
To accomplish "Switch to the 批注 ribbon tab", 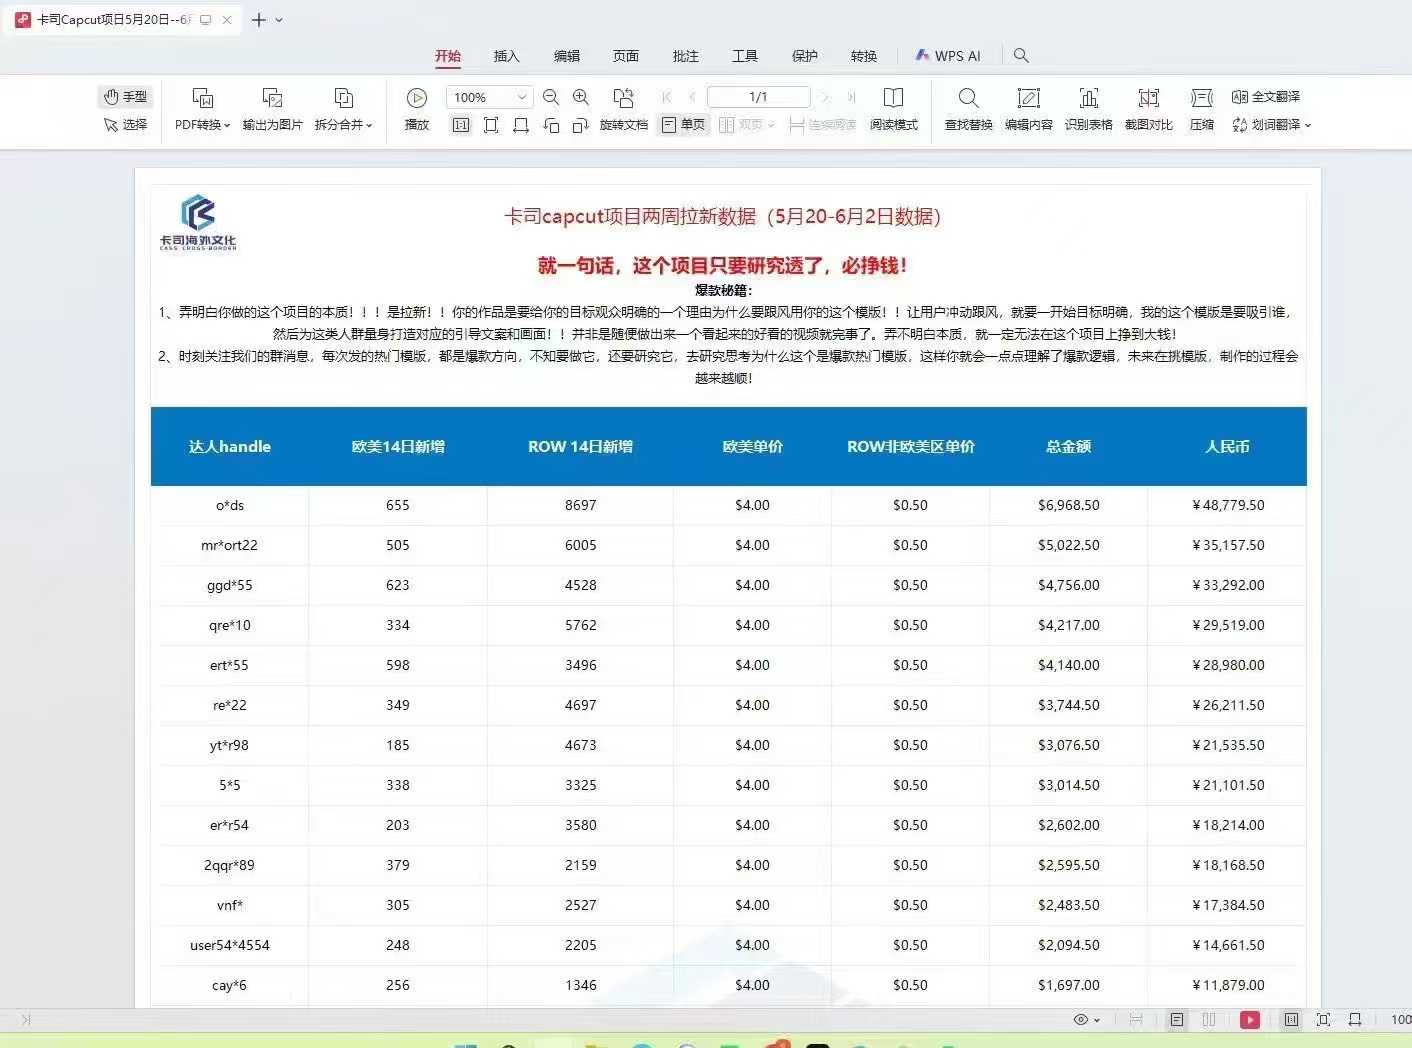I will [x=686, y=56].
